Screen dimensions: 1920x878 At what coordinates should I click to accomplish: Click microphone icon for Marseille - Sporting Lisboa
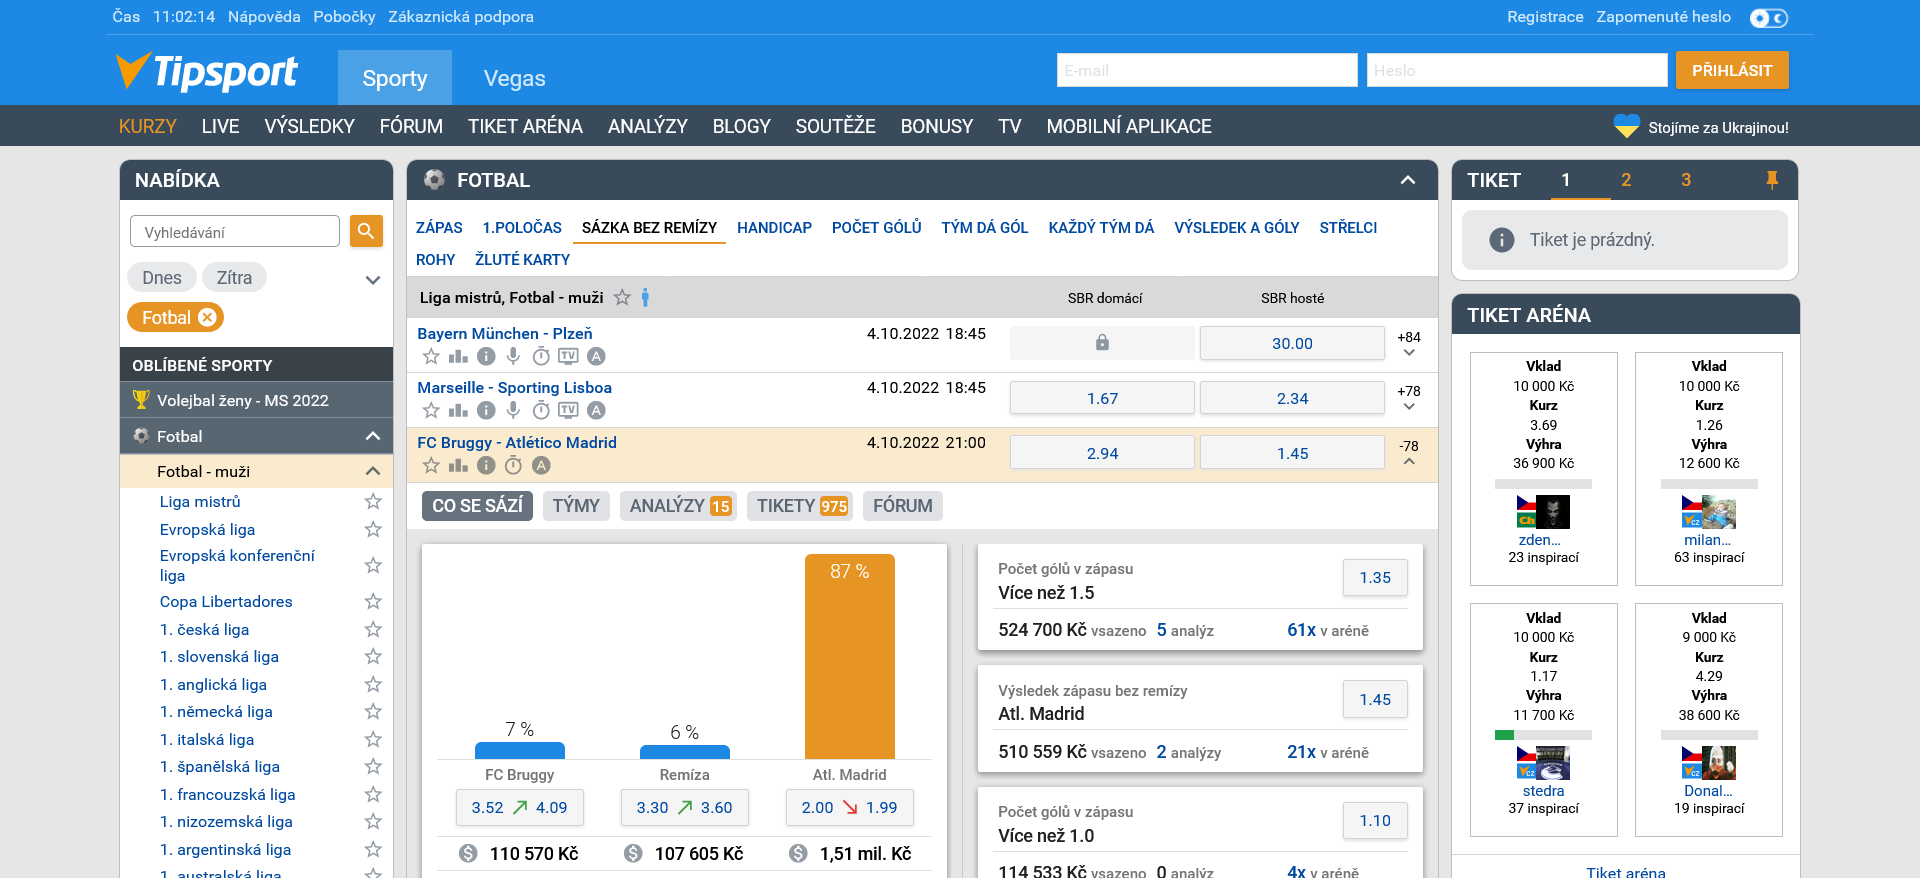tap(513, 410)
